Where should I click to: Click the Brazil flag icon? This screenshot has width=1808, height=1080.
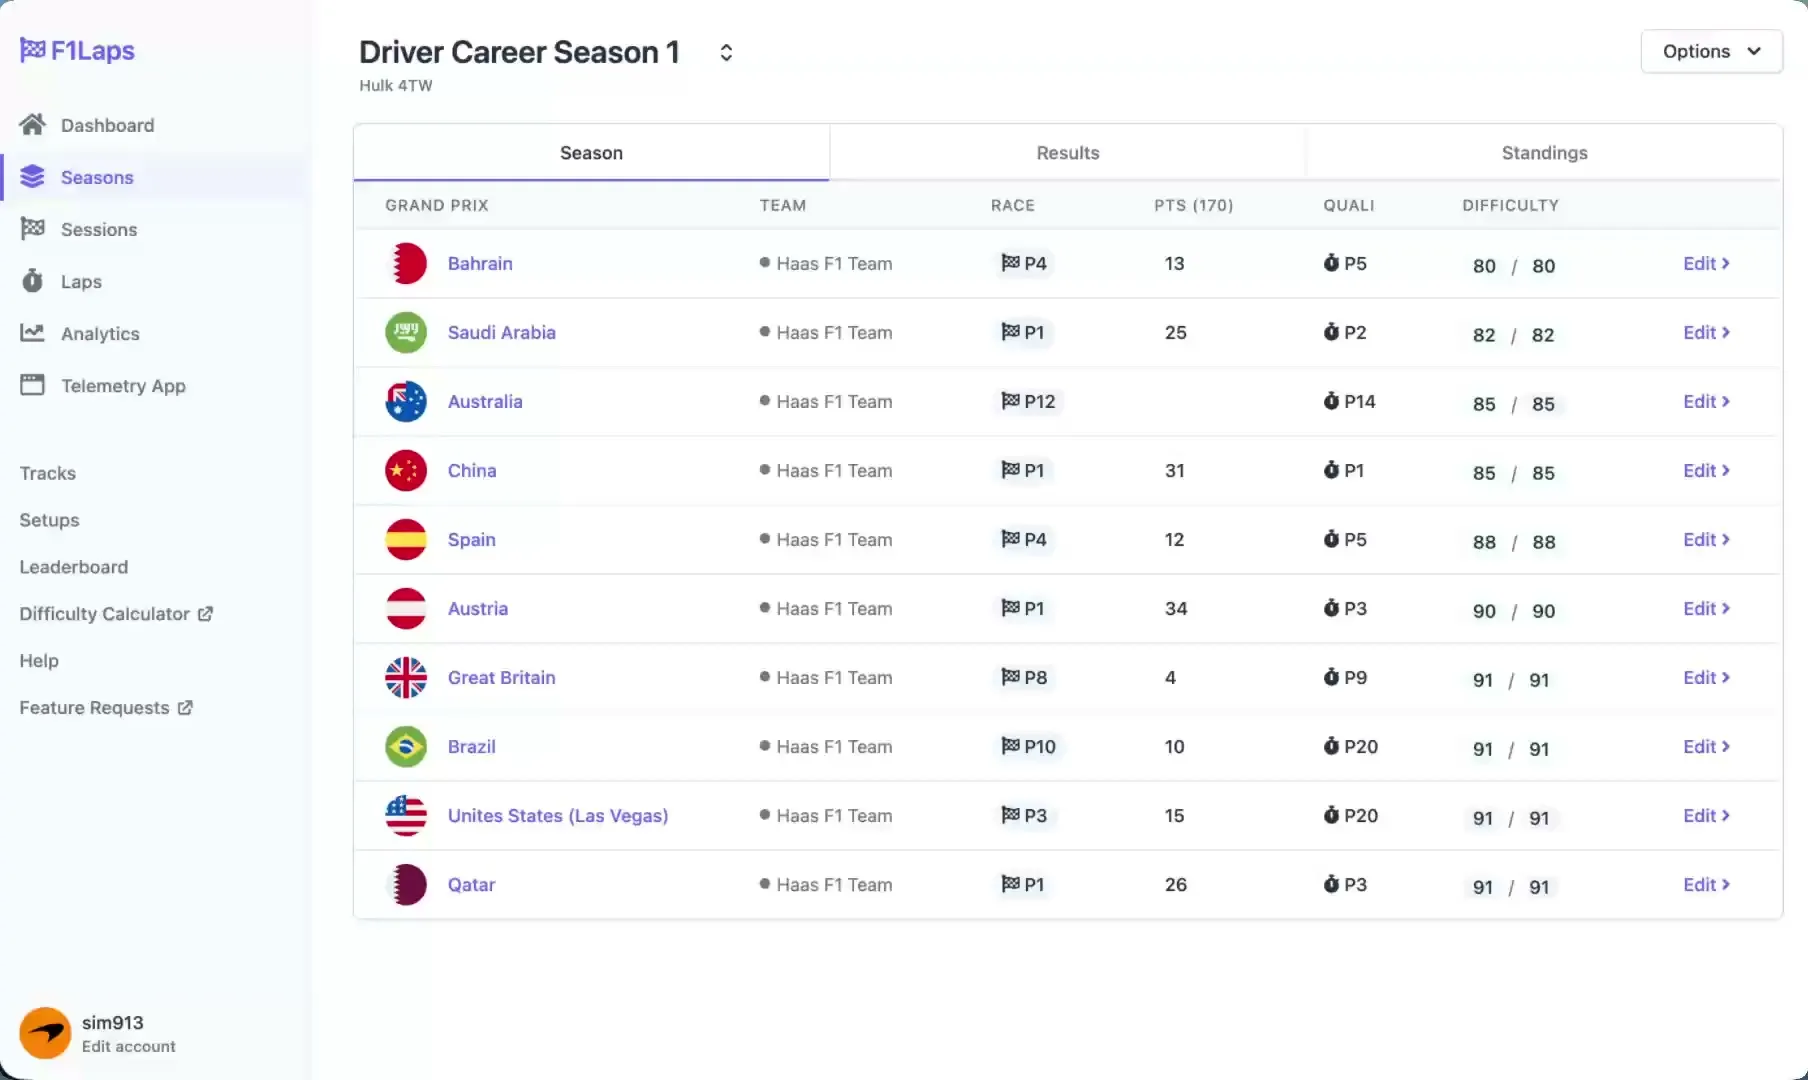(x=406, y=747)
